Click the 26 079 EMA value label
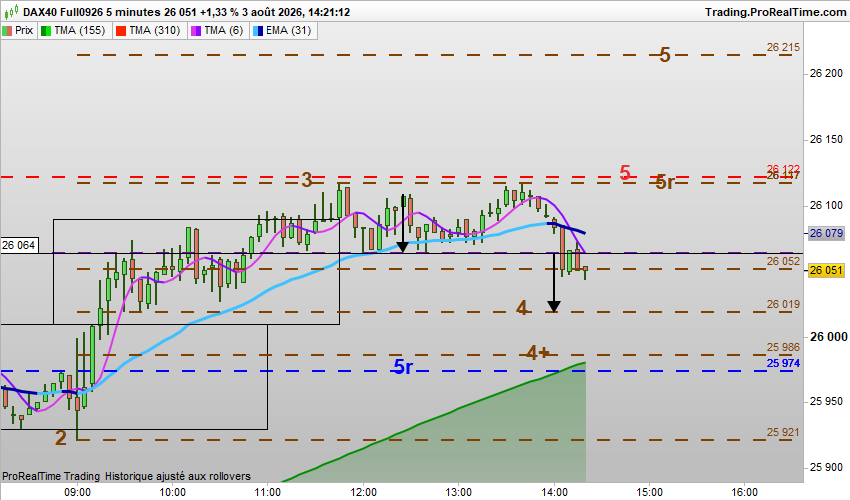Image resolution: width=850 pixels, height=500 pixels. 826,233
